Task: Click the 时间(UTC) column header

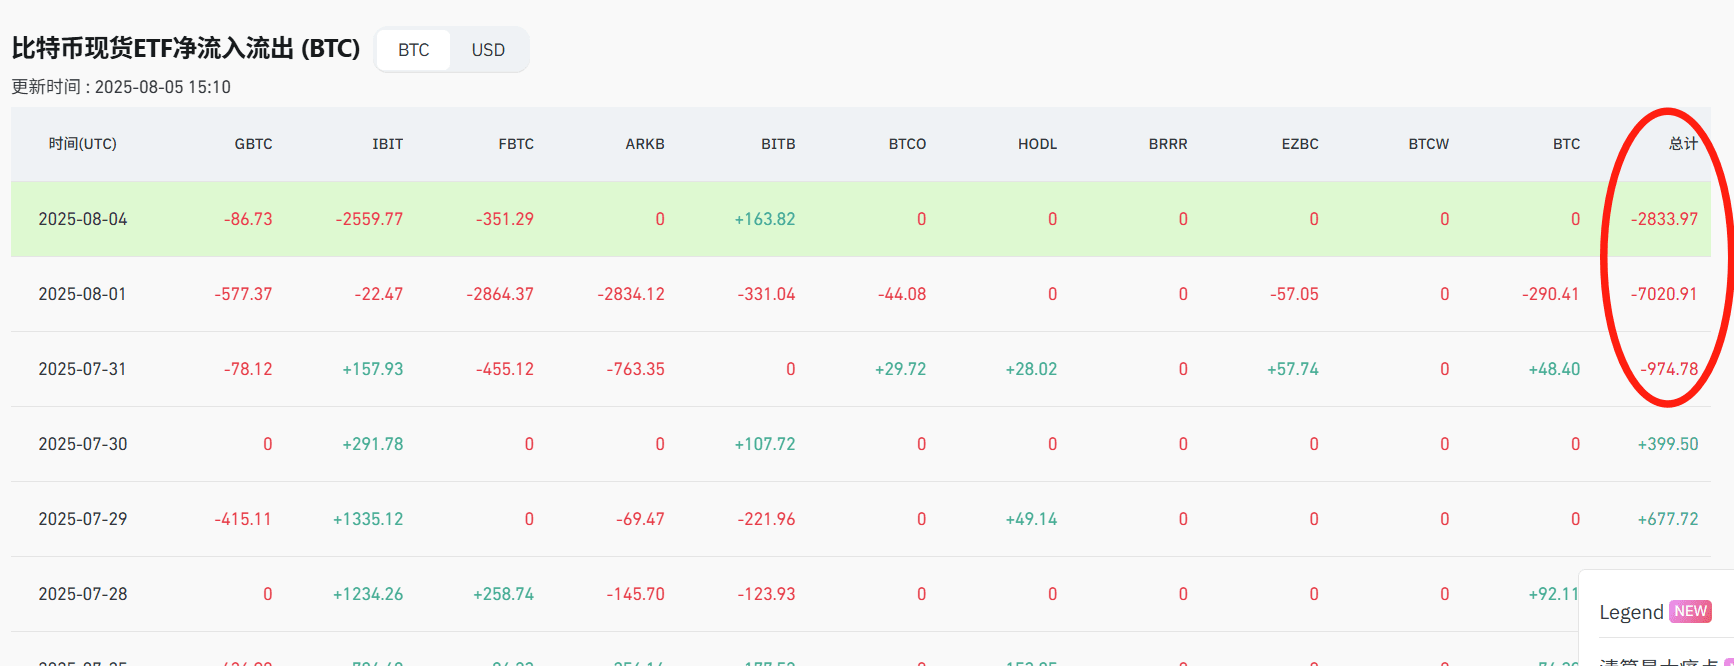Action: pos(83,144)
